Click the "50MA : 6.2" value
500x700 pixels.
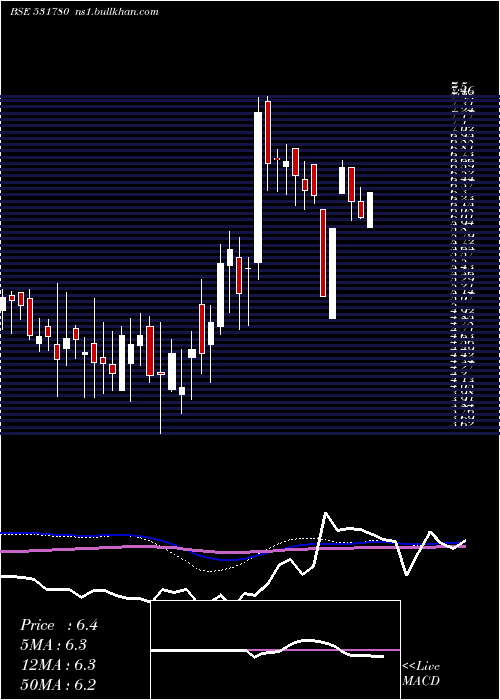pos(58,685)
